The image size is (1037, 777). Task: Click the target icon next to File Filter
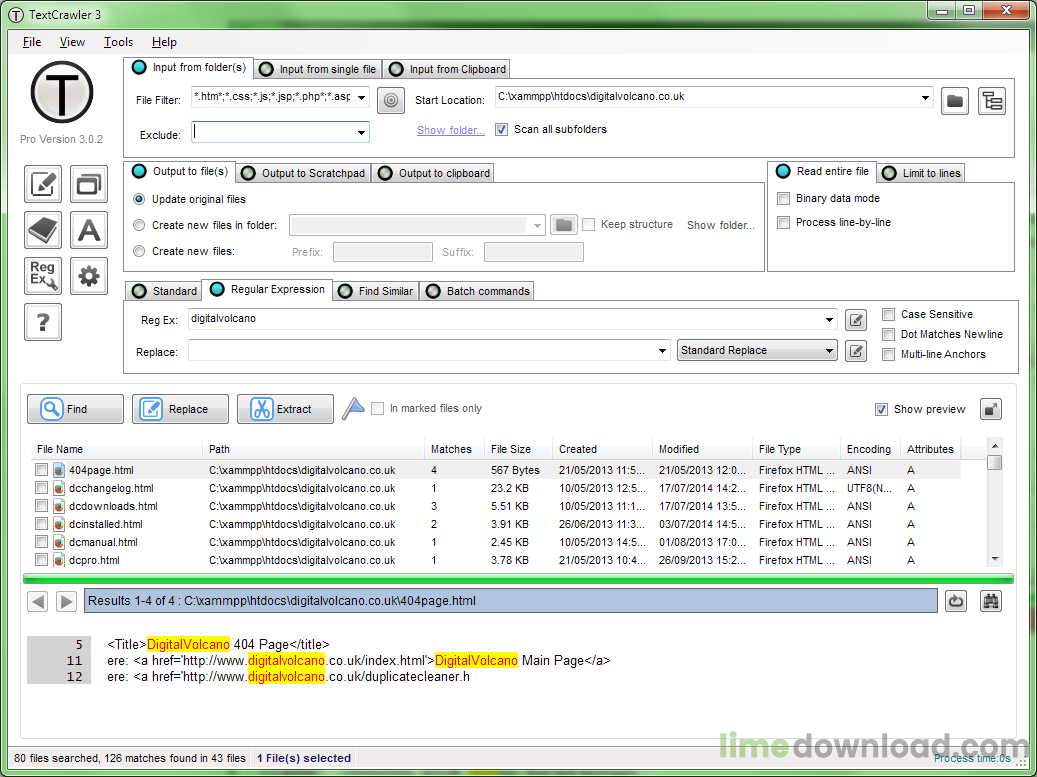pyautogui.click(x=391, y=101)
